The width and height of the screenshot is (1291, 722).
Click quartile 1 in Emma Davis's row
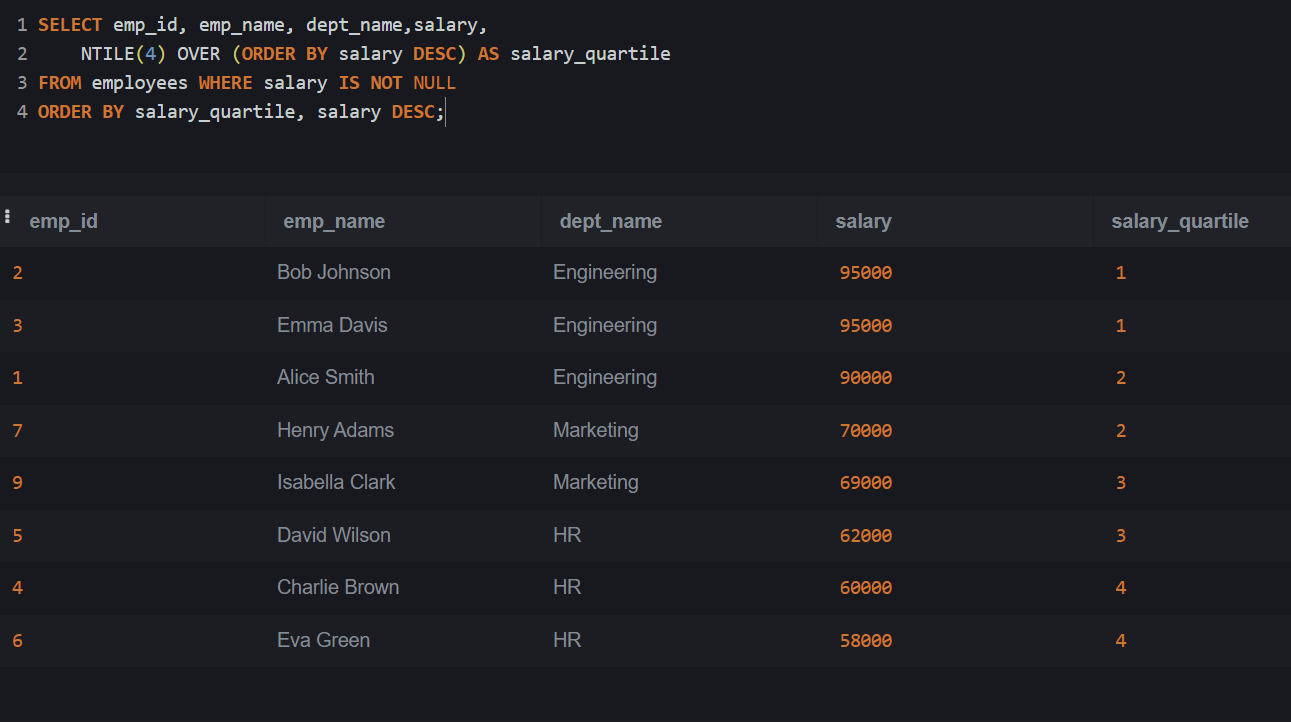point(1121,326)
